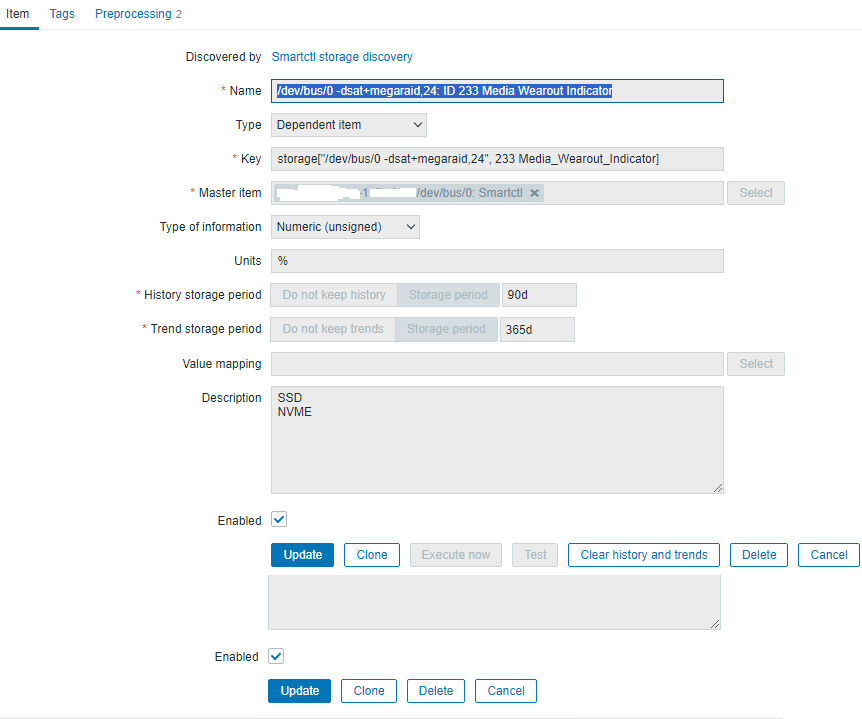862x719 pixels.
Task: Open the Tags tab
Action: coord(62,14)
